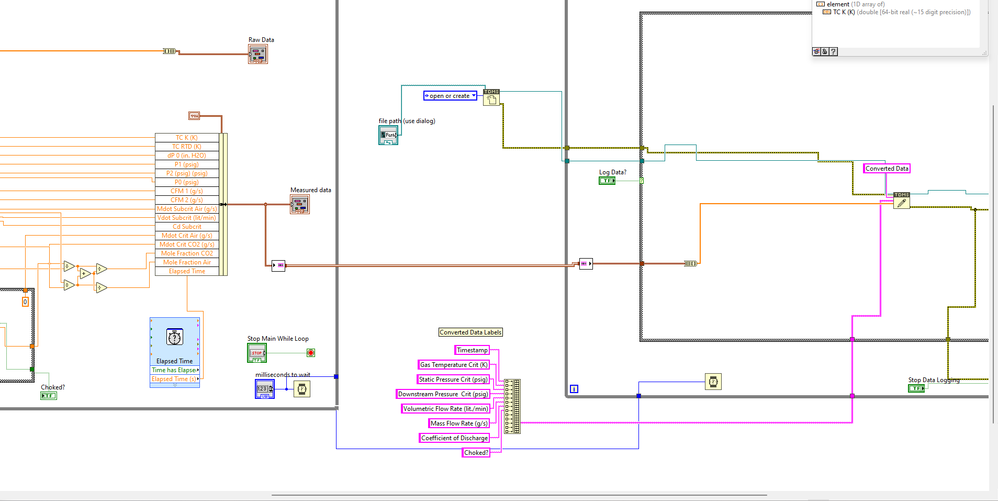
Task: Select the Log Data? boolean terminal
Action: [607, 181]
